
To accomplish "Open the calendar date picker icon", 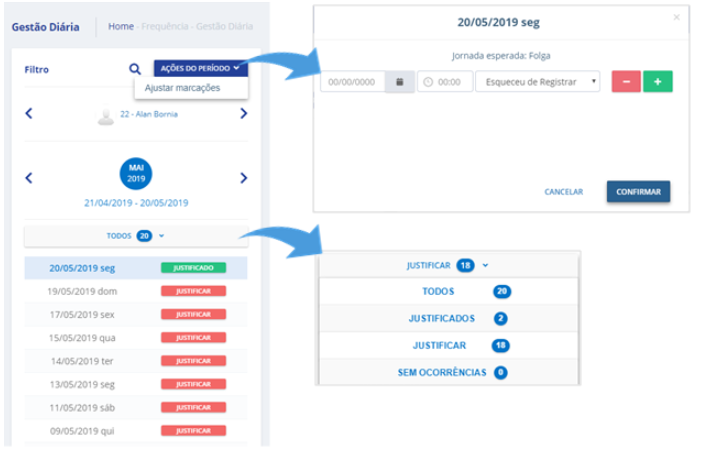I will pos(400,82).
